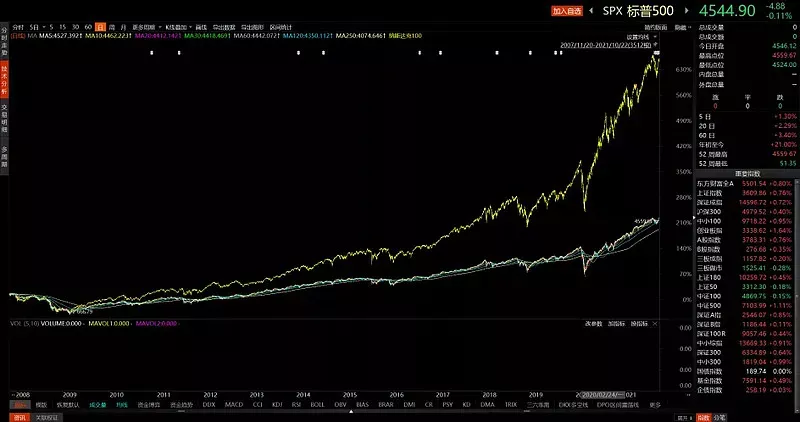This screenshot has height=422, width=800.
Task: Toggle the 隐藏 side panel option
Action: 682,25
